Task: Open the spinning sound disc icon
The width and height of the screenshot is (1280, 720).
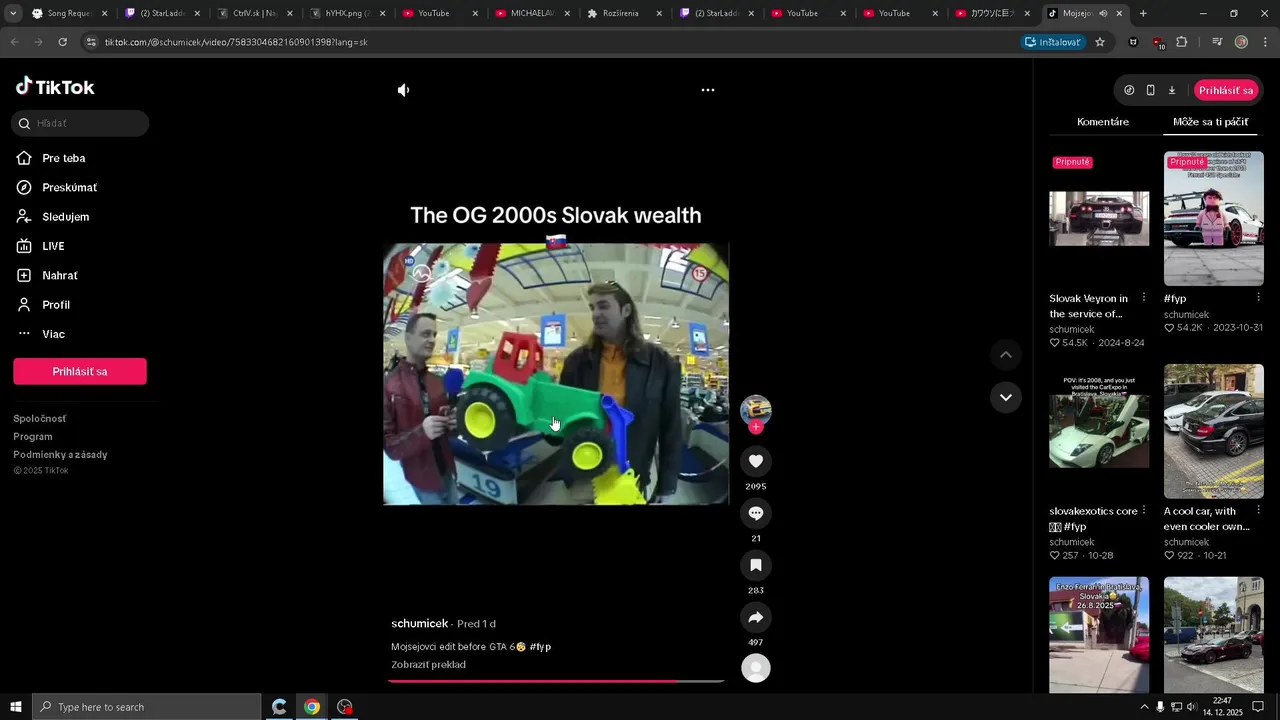Action: (x=756, y=668)
